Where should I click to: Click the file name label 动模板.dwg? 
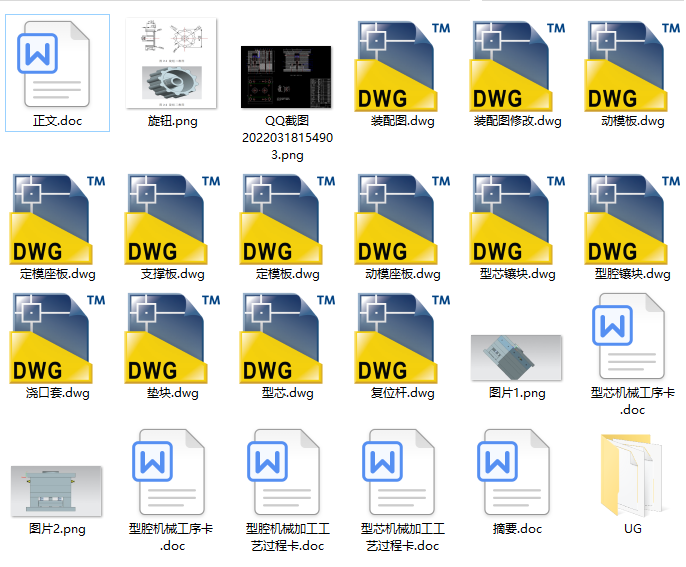tap(633, 121)
